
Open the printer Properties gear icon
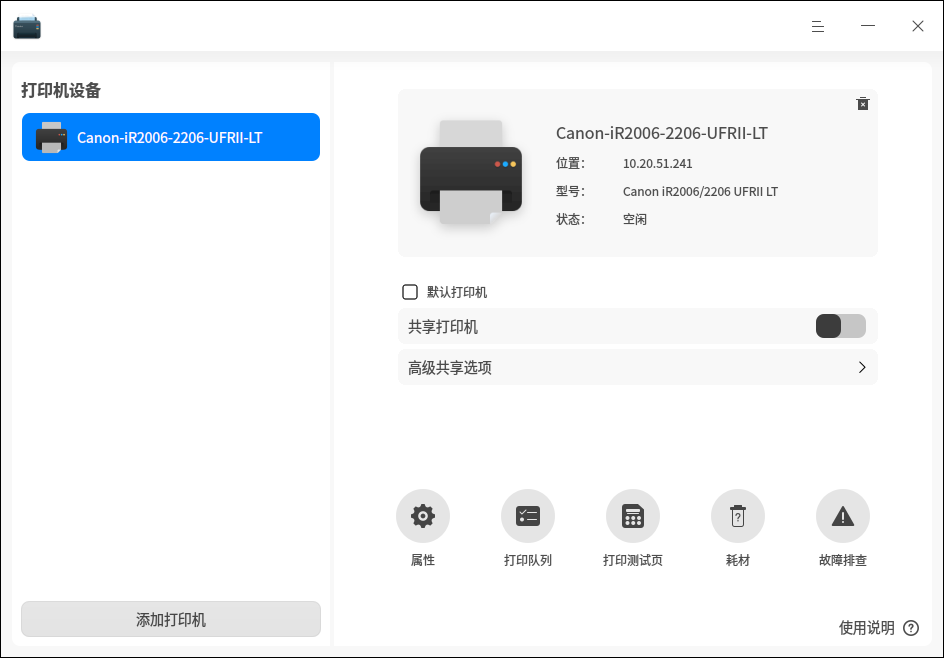[x=423, y=516]
